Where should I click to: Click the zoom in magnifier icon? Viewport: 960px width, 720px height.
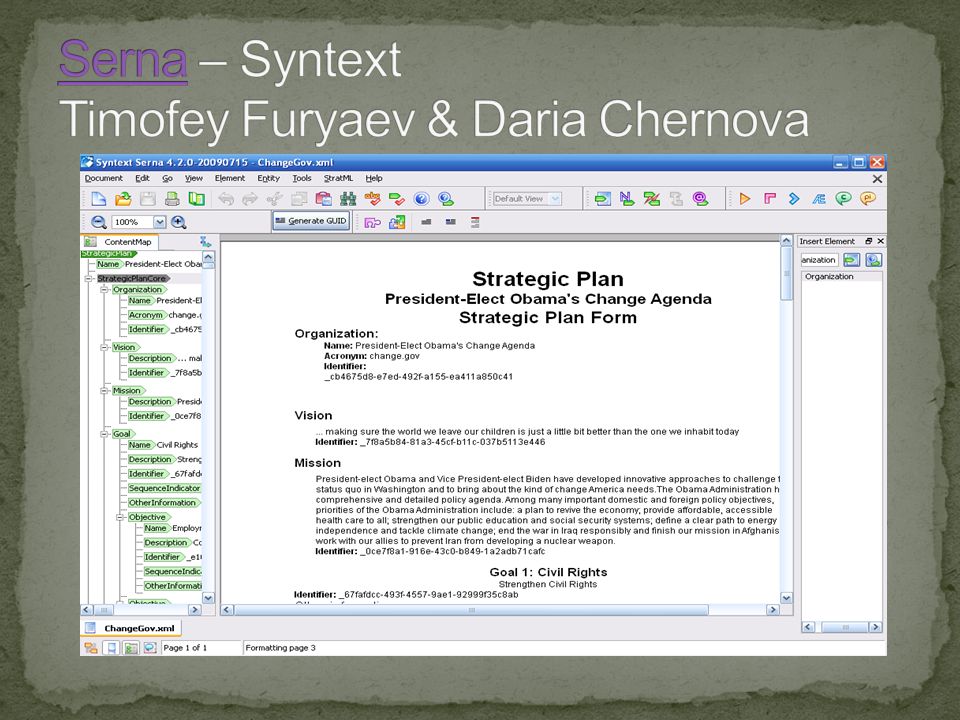[x=179, y=222]
